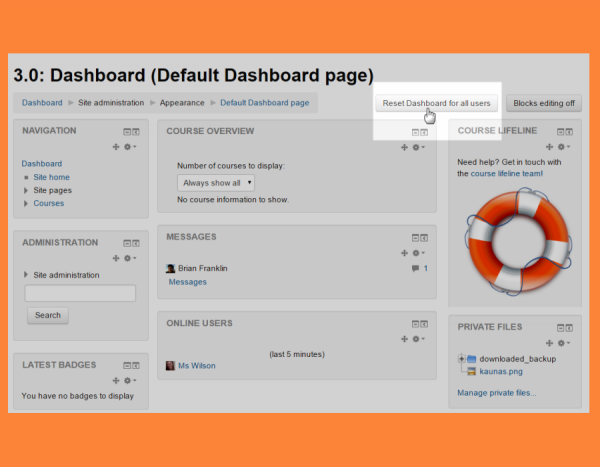The width and height of the screenshot is (600, 467).
Task: Expand the Site pages tree item
Action: click(25, 190)
